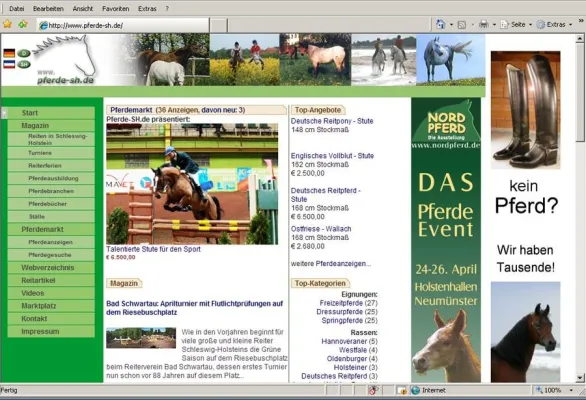This screenshot has height=400, width=586.
Task: Click the Print icon in toolbar
Action: point(484,25)
